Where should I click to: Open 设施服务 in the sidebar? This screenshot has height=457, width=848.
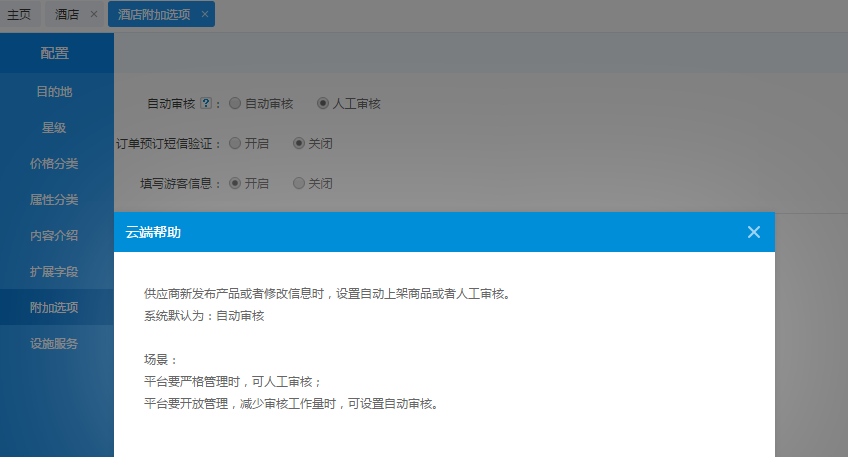[54, 344]
